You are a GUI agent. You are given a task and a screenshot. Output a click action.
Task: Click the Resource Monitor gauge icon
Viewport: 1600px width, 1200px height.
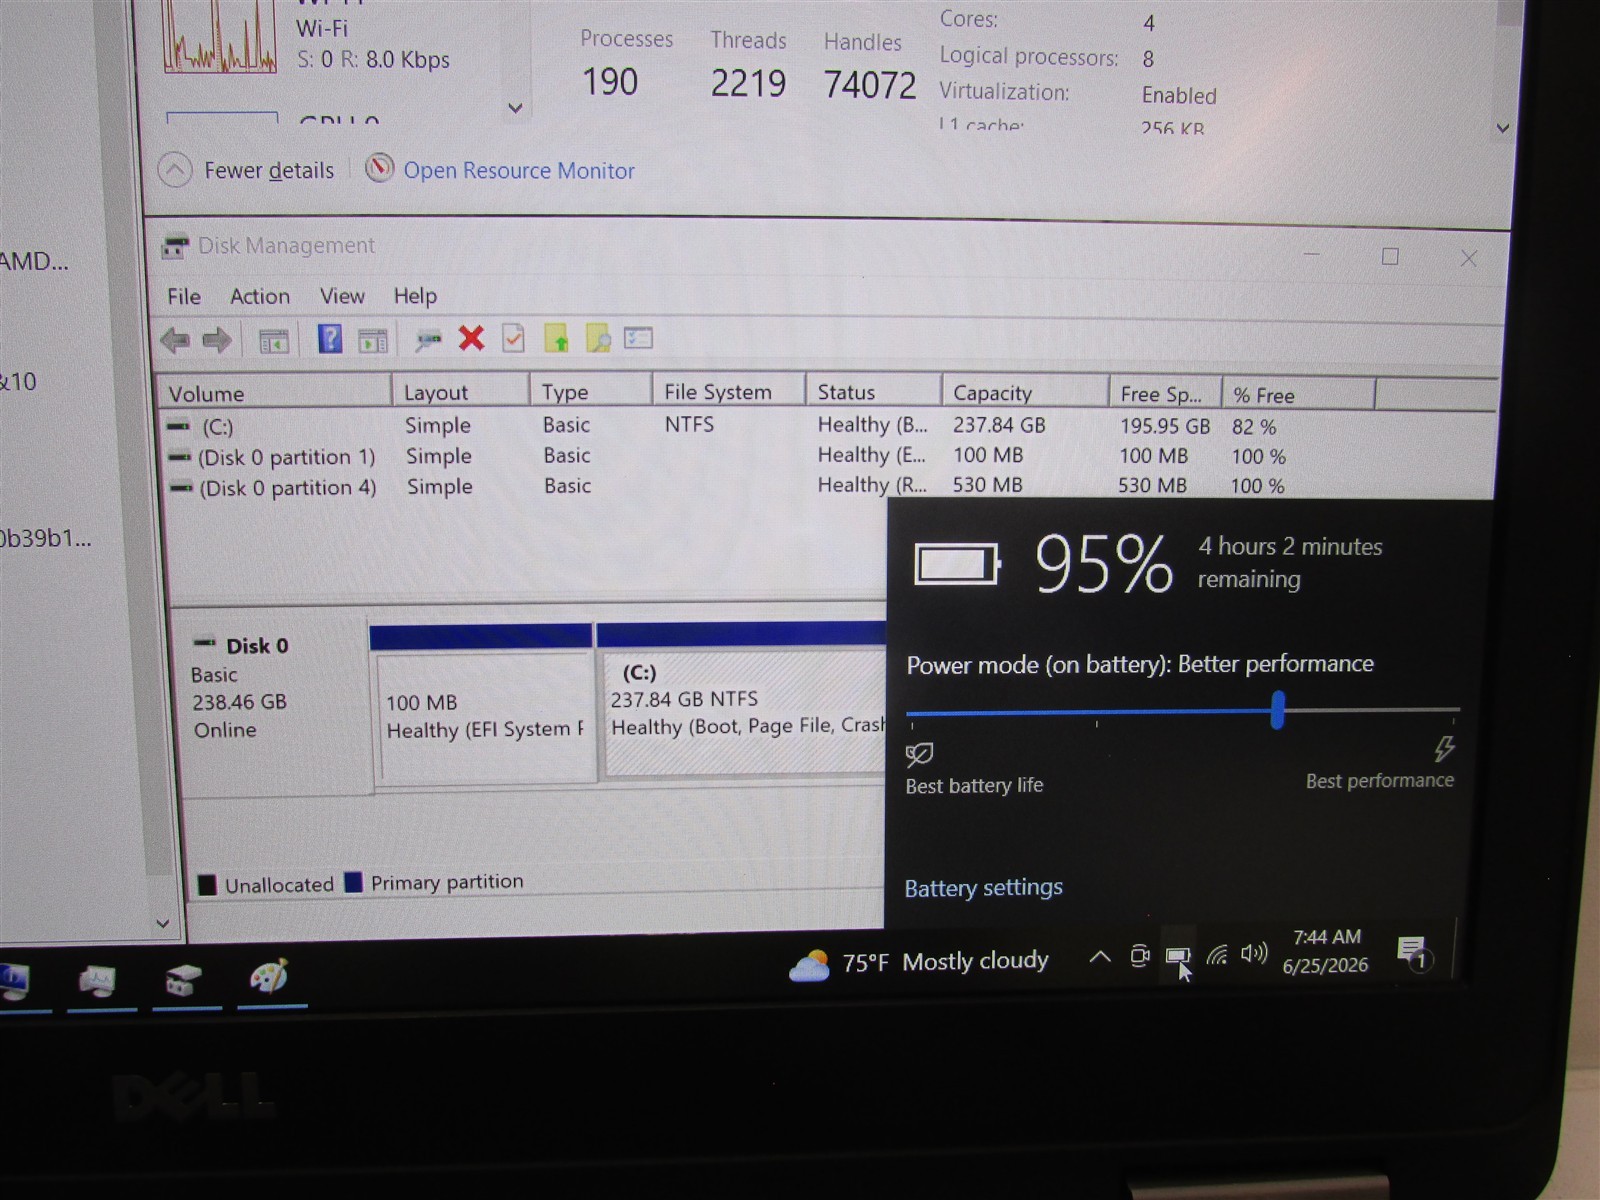pyautogui.click(x=379, y=168)
